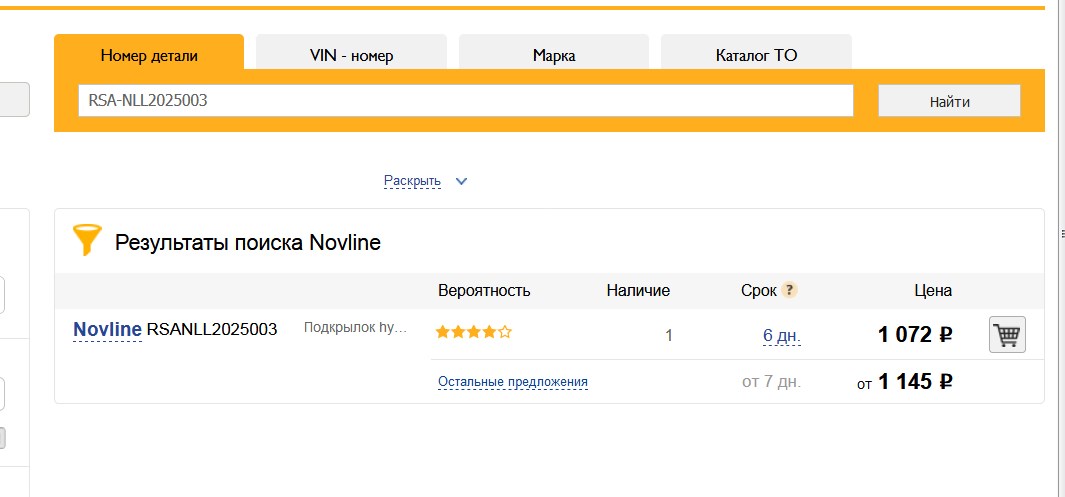The width and height of the screenshot is (1065, 497).
Task: Click the 6 дн. delivery term link
Action: pos(781,336)
